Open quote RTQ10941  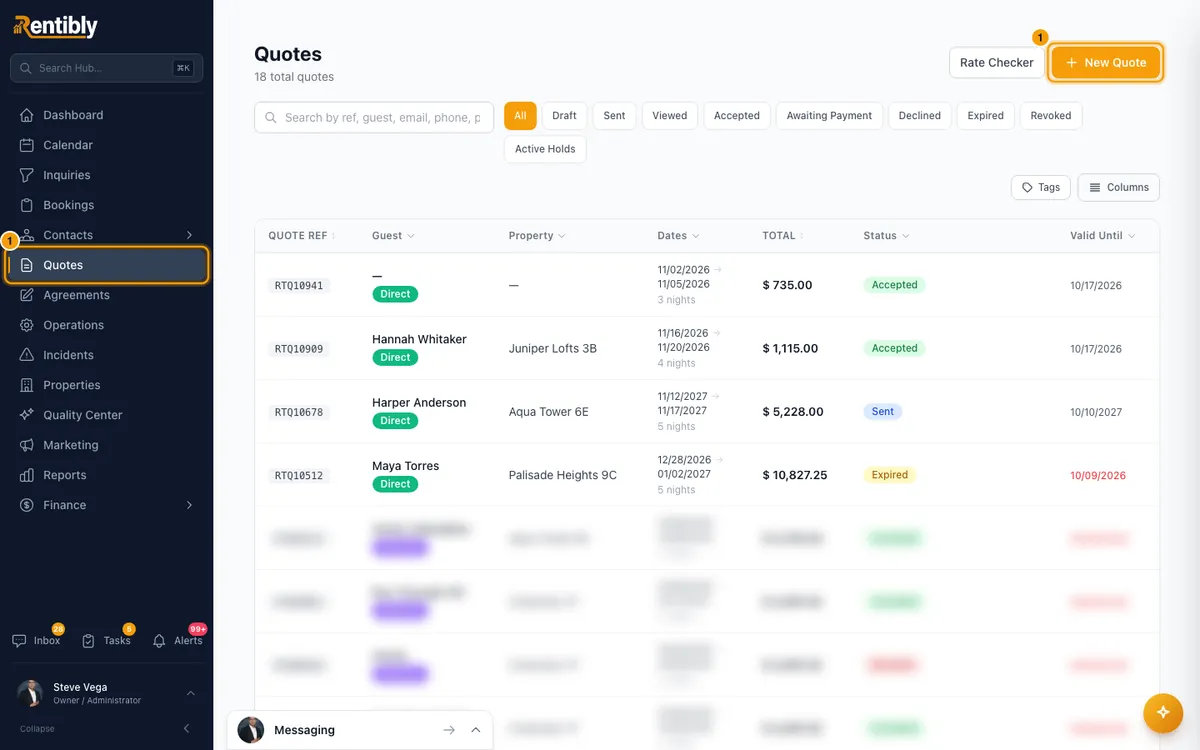click(x=299, y=285)
